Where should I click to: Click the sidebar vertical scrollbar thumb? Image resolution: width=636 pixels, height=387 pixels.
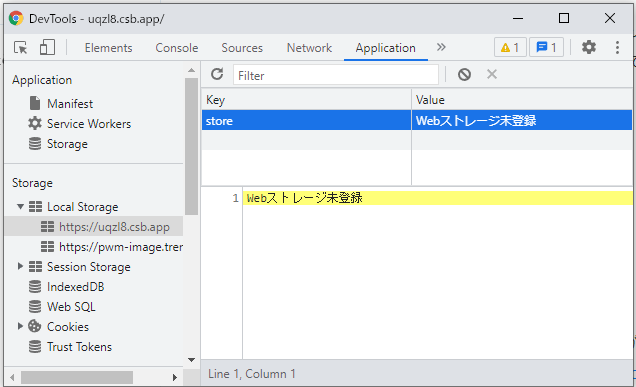(191, 146)
